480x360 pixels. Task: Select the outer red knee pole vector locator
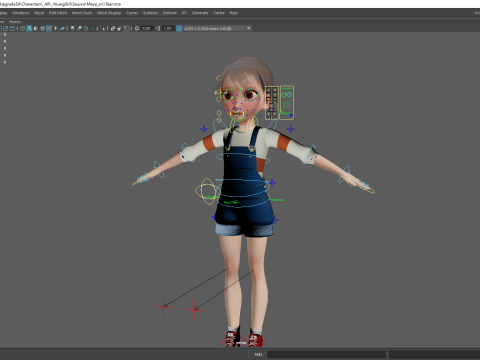point(164,306)
